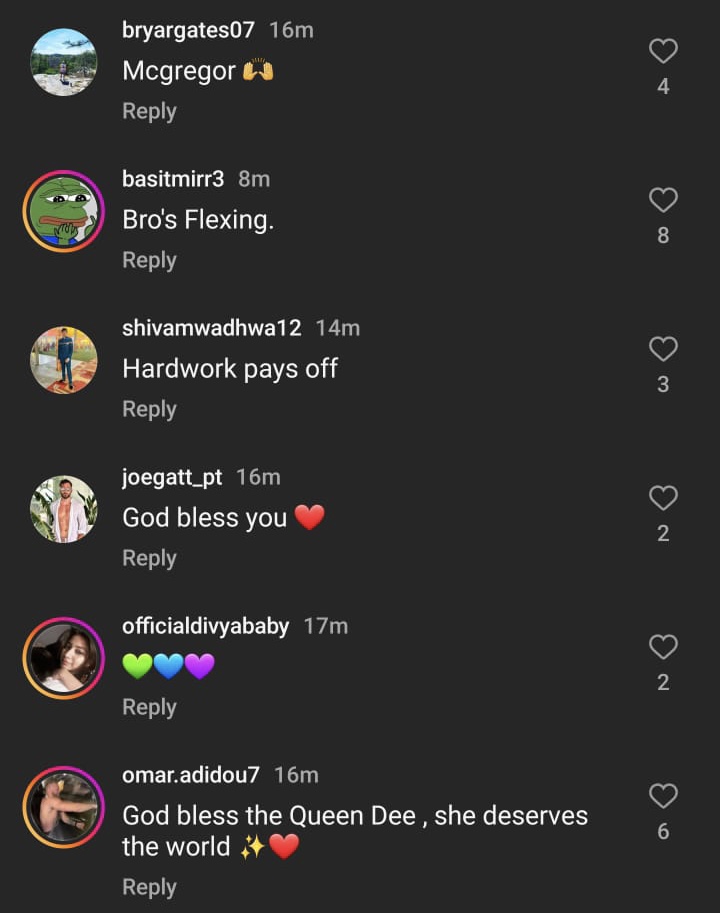Image resolution: width=720 pixels, height=913 pixels.
Task: Reply to bryargates07's comment
Action: 149,111
